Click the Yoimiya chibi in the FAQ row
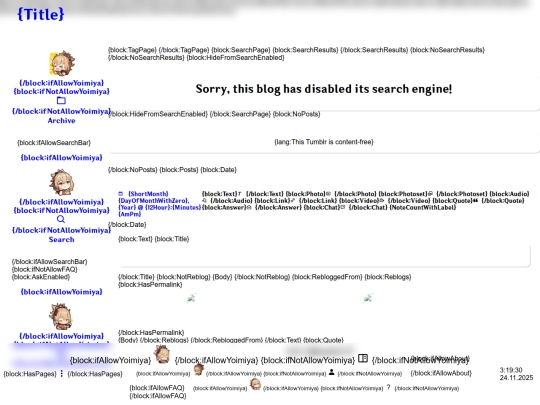540x405 pixels. [x=255, y=384]
